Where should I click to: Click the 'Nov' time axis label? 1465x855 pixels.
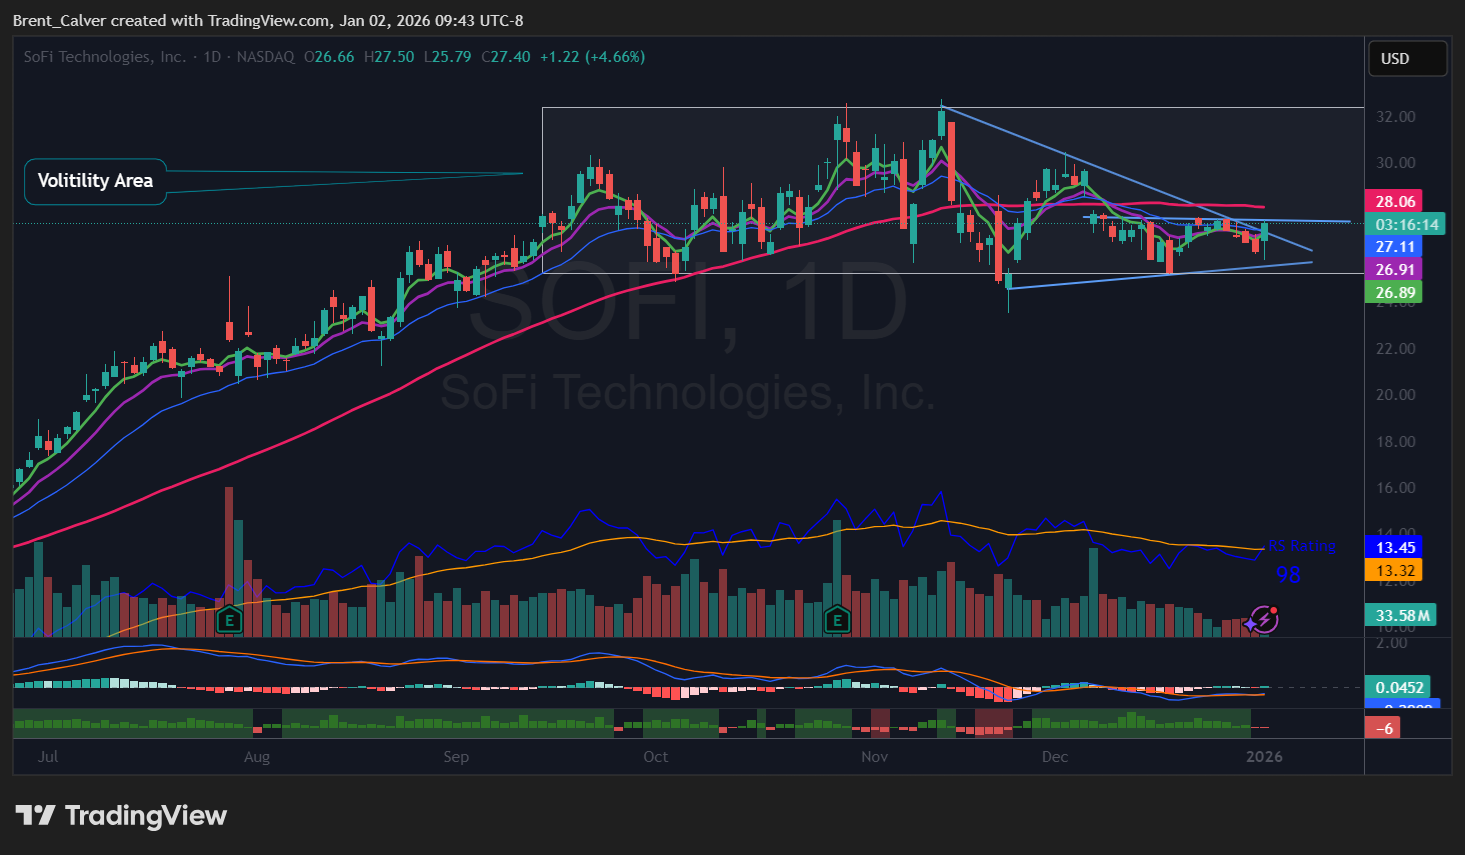pyautogui.click(x=875, y=757)
